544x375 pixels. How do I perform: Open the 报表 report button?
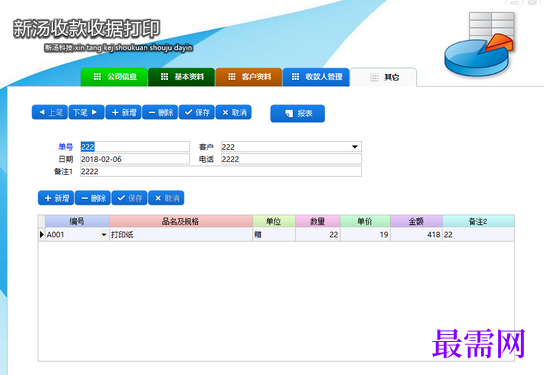(298, 113)
